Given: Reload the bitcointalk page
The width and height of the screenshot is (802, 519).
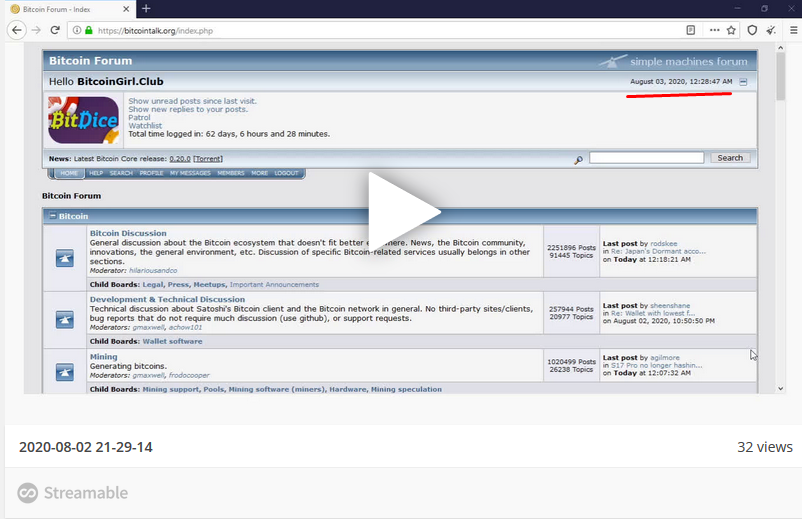Looking at the screenshot, I should click(55, 31).
